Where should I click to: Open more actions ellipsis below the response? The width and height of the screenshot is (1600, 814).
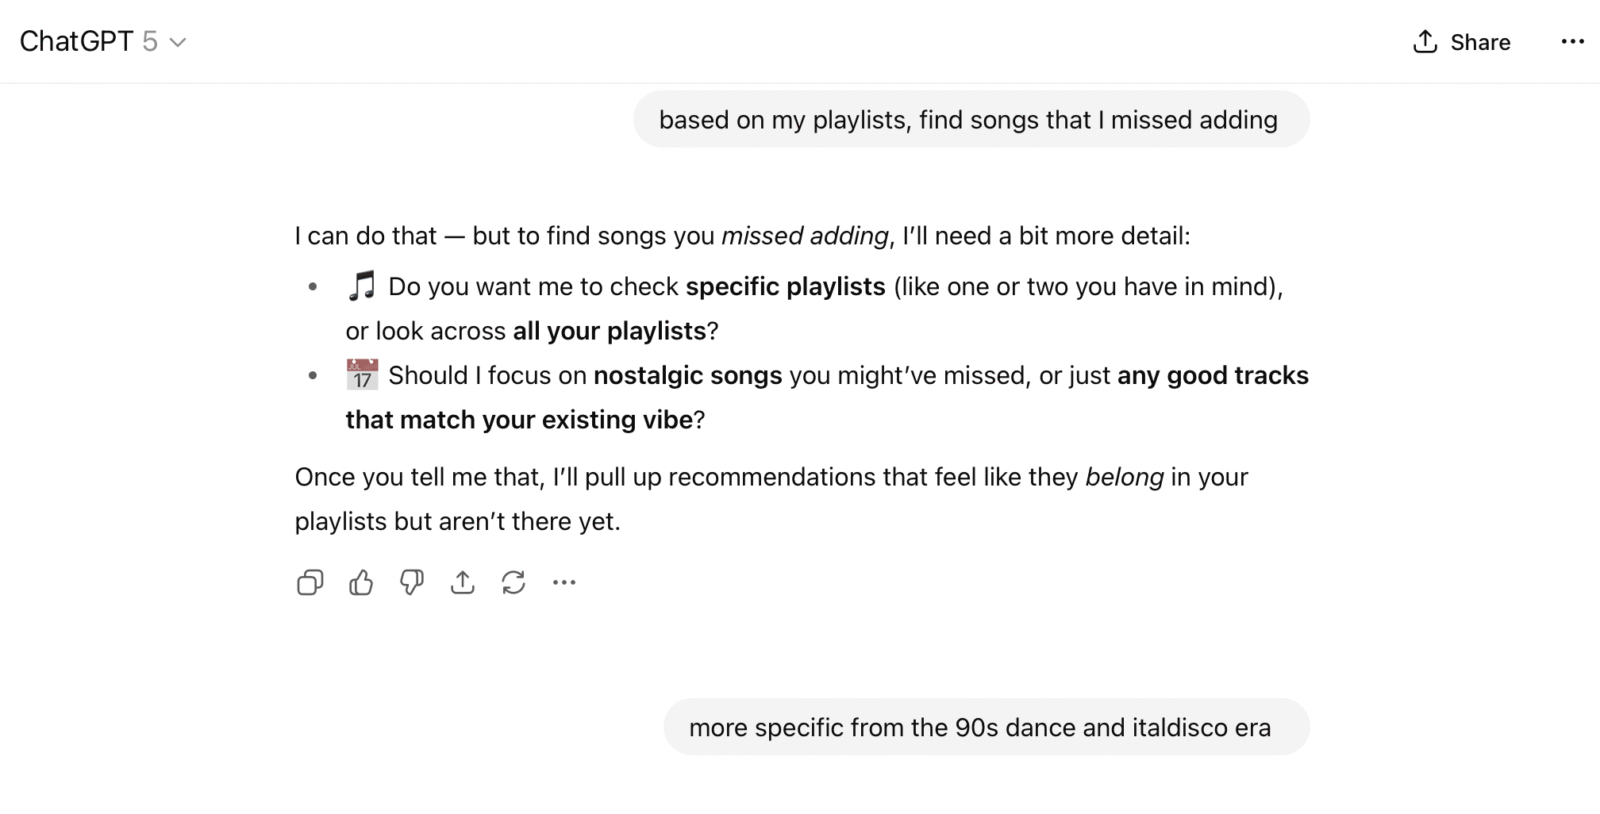pyautogui.click(x=564, y=582)
